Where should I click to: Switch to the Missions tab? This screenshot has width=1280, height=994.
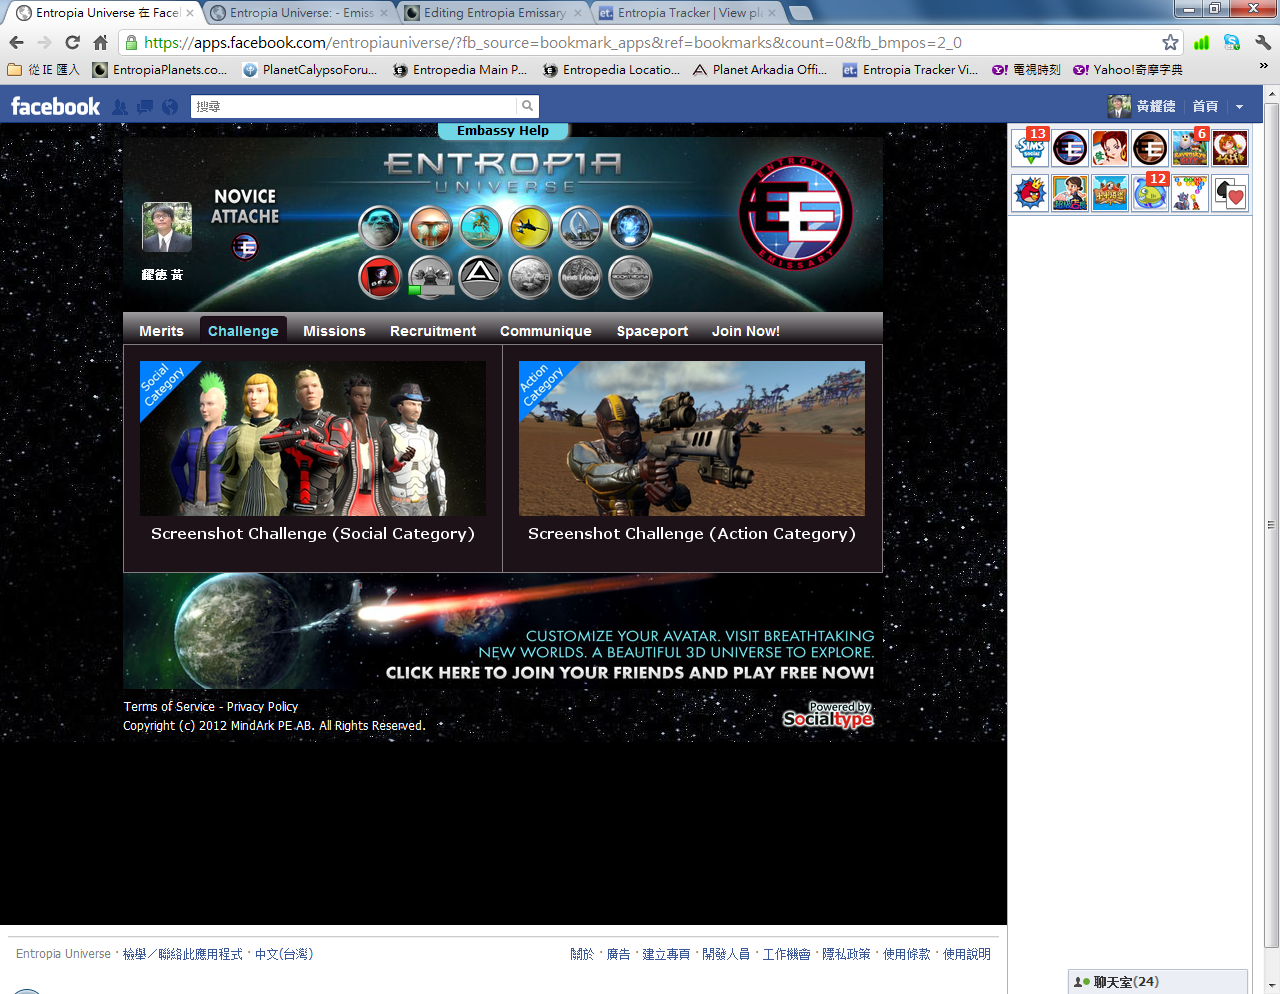334,331
